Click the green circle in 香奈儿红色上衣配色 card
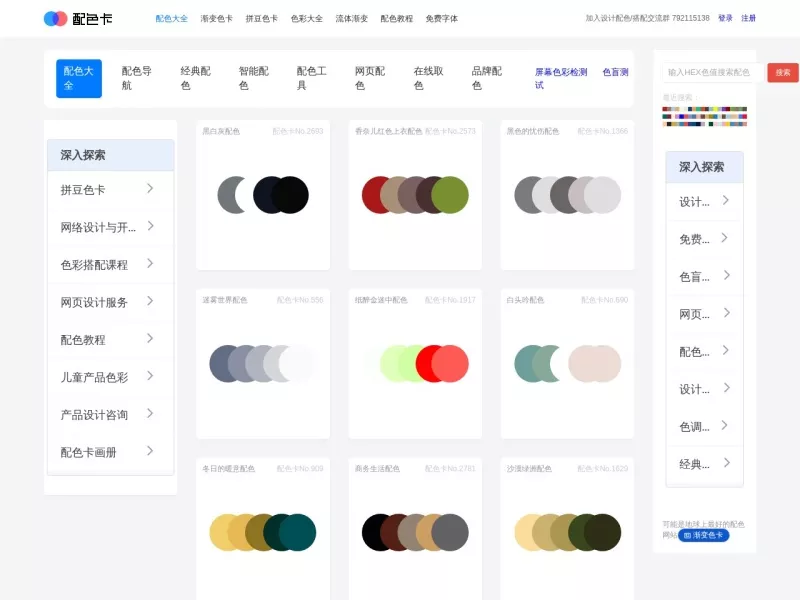800x600 pixels. 451,195
